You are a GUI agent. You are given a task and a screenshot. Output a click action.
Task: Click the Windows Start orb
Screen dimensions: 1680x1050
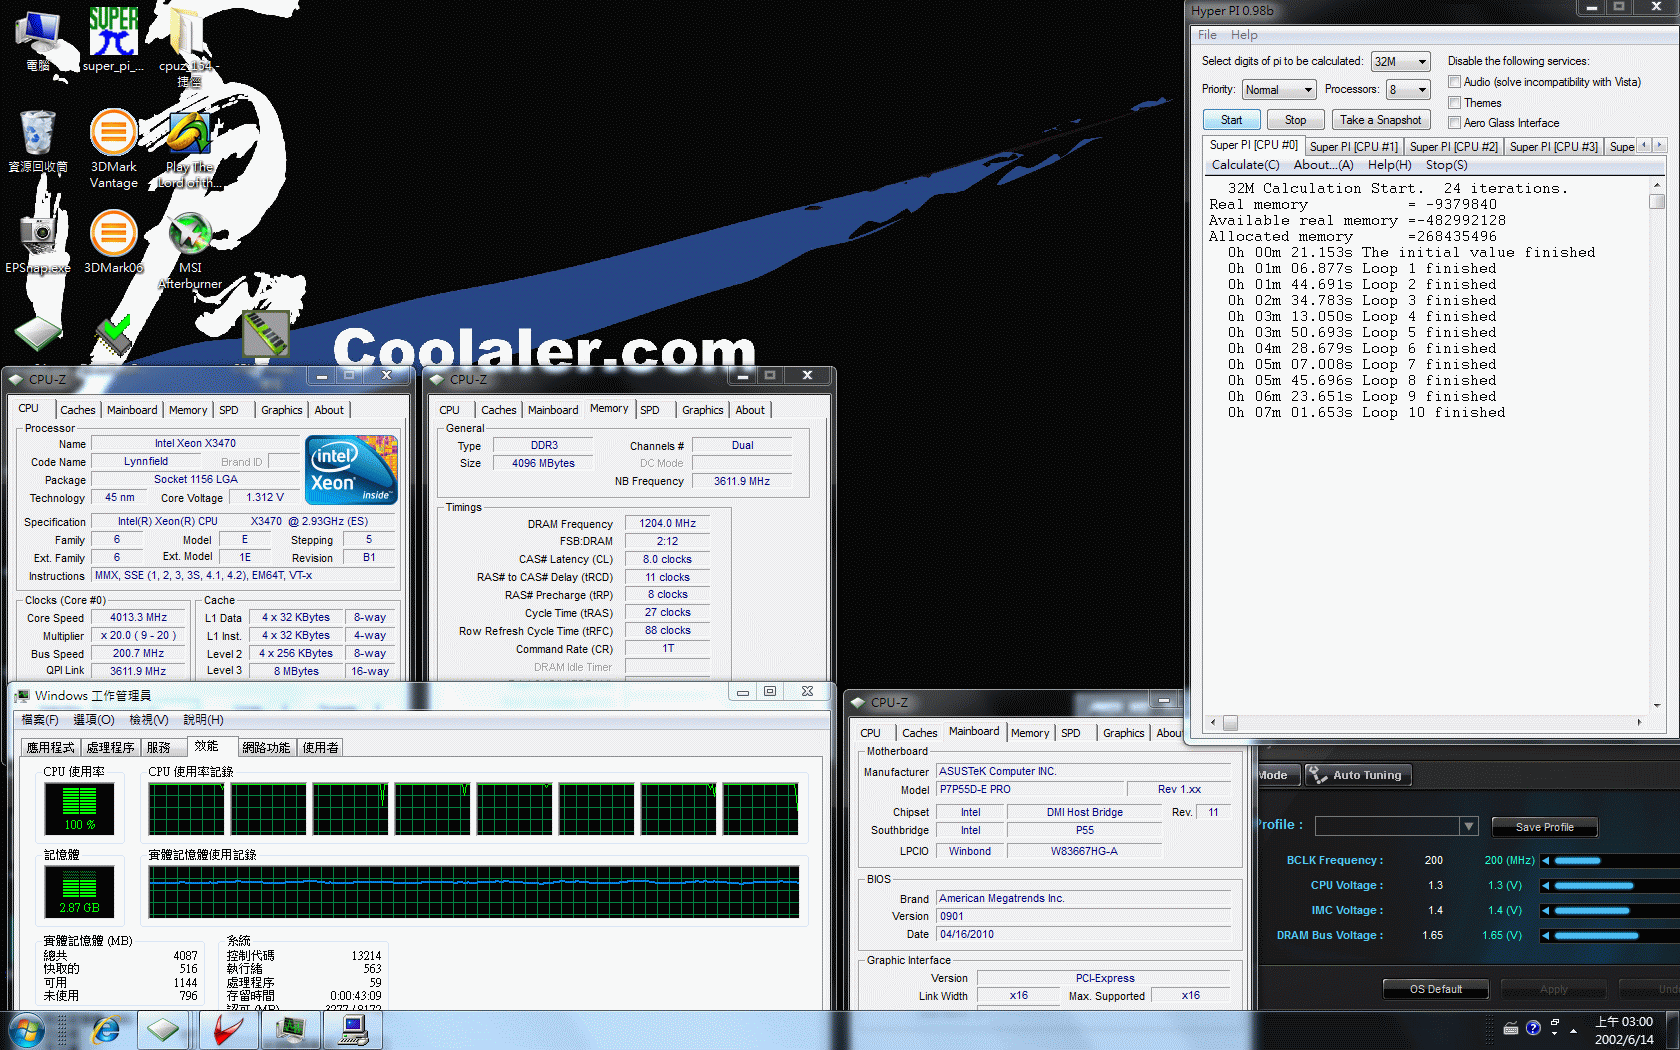[26, 1030]
